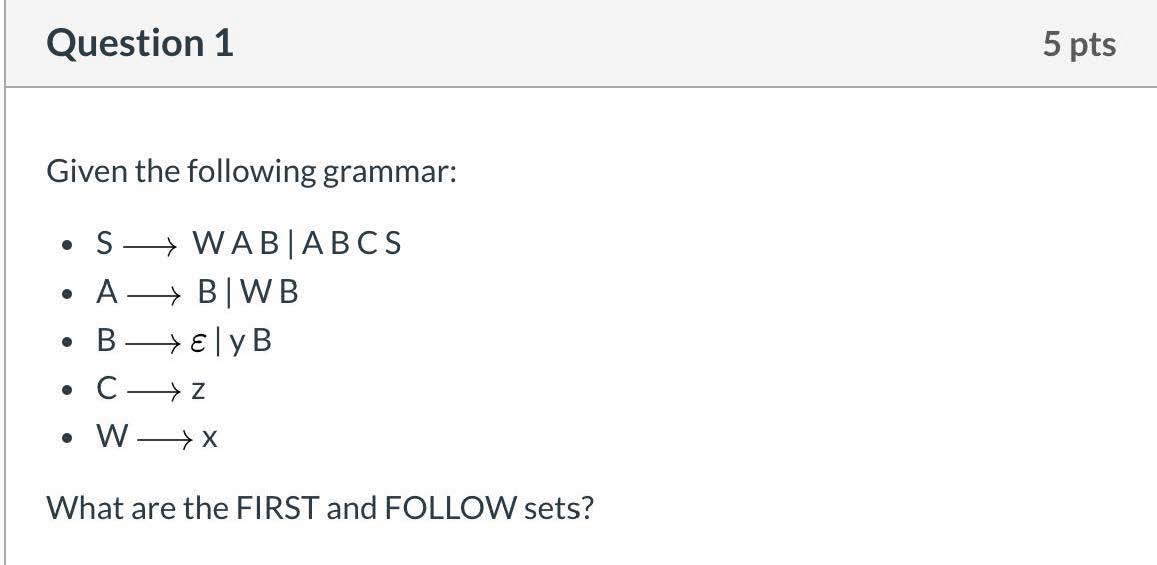Viewport: 1157px width, 565px height.
Task: Click the nonterminal "W" starting the last rule
Action: [x=109, y=438]
